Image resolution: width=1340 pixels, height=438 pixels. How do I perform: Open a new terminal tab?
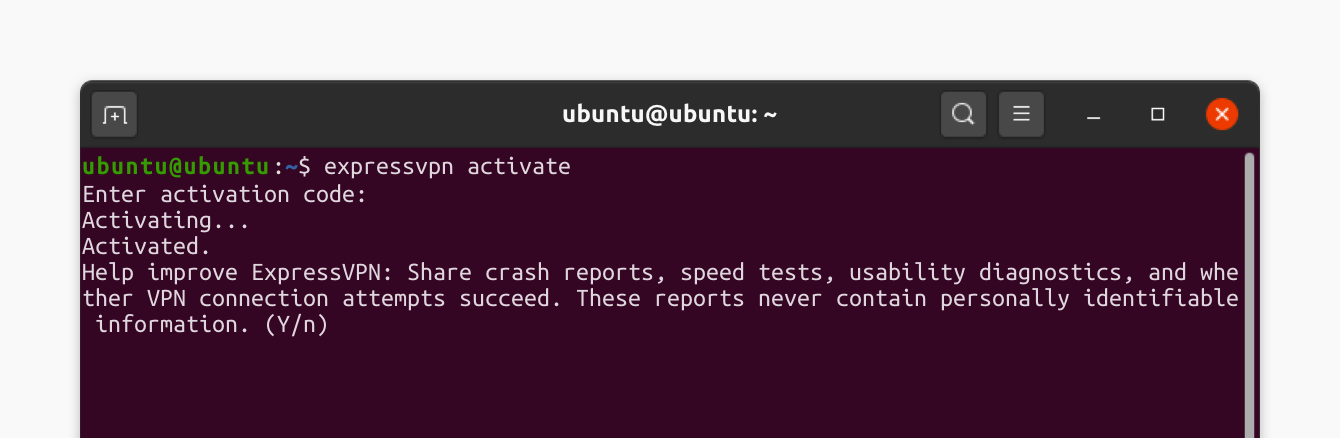click(114, 115)
